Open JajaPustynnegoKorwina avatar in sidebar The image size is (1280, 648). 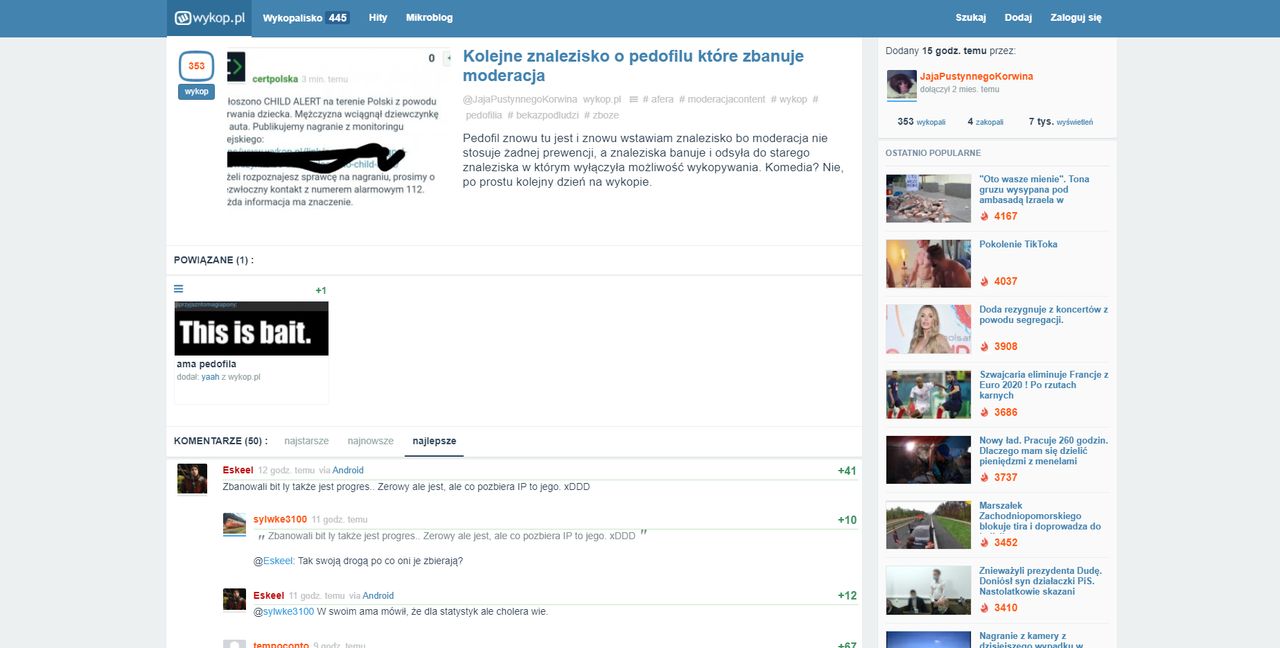coord(901,85)
